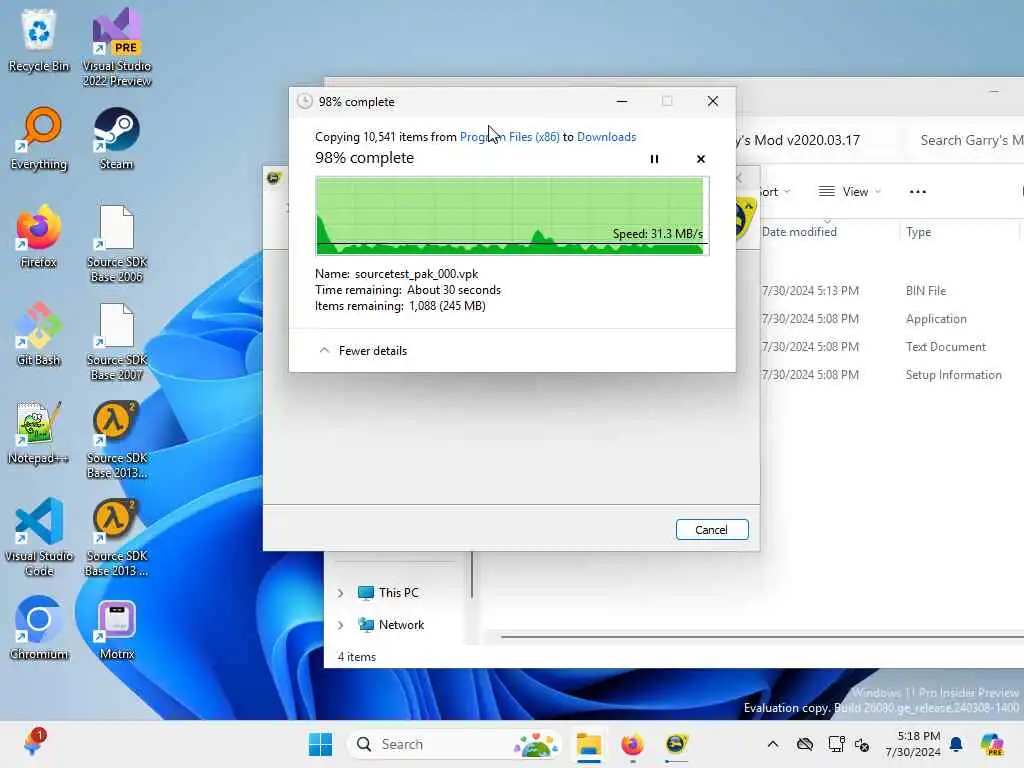Launch Notepad++ from the desktop
The image size is (1024, 768).
pos(39,432)
